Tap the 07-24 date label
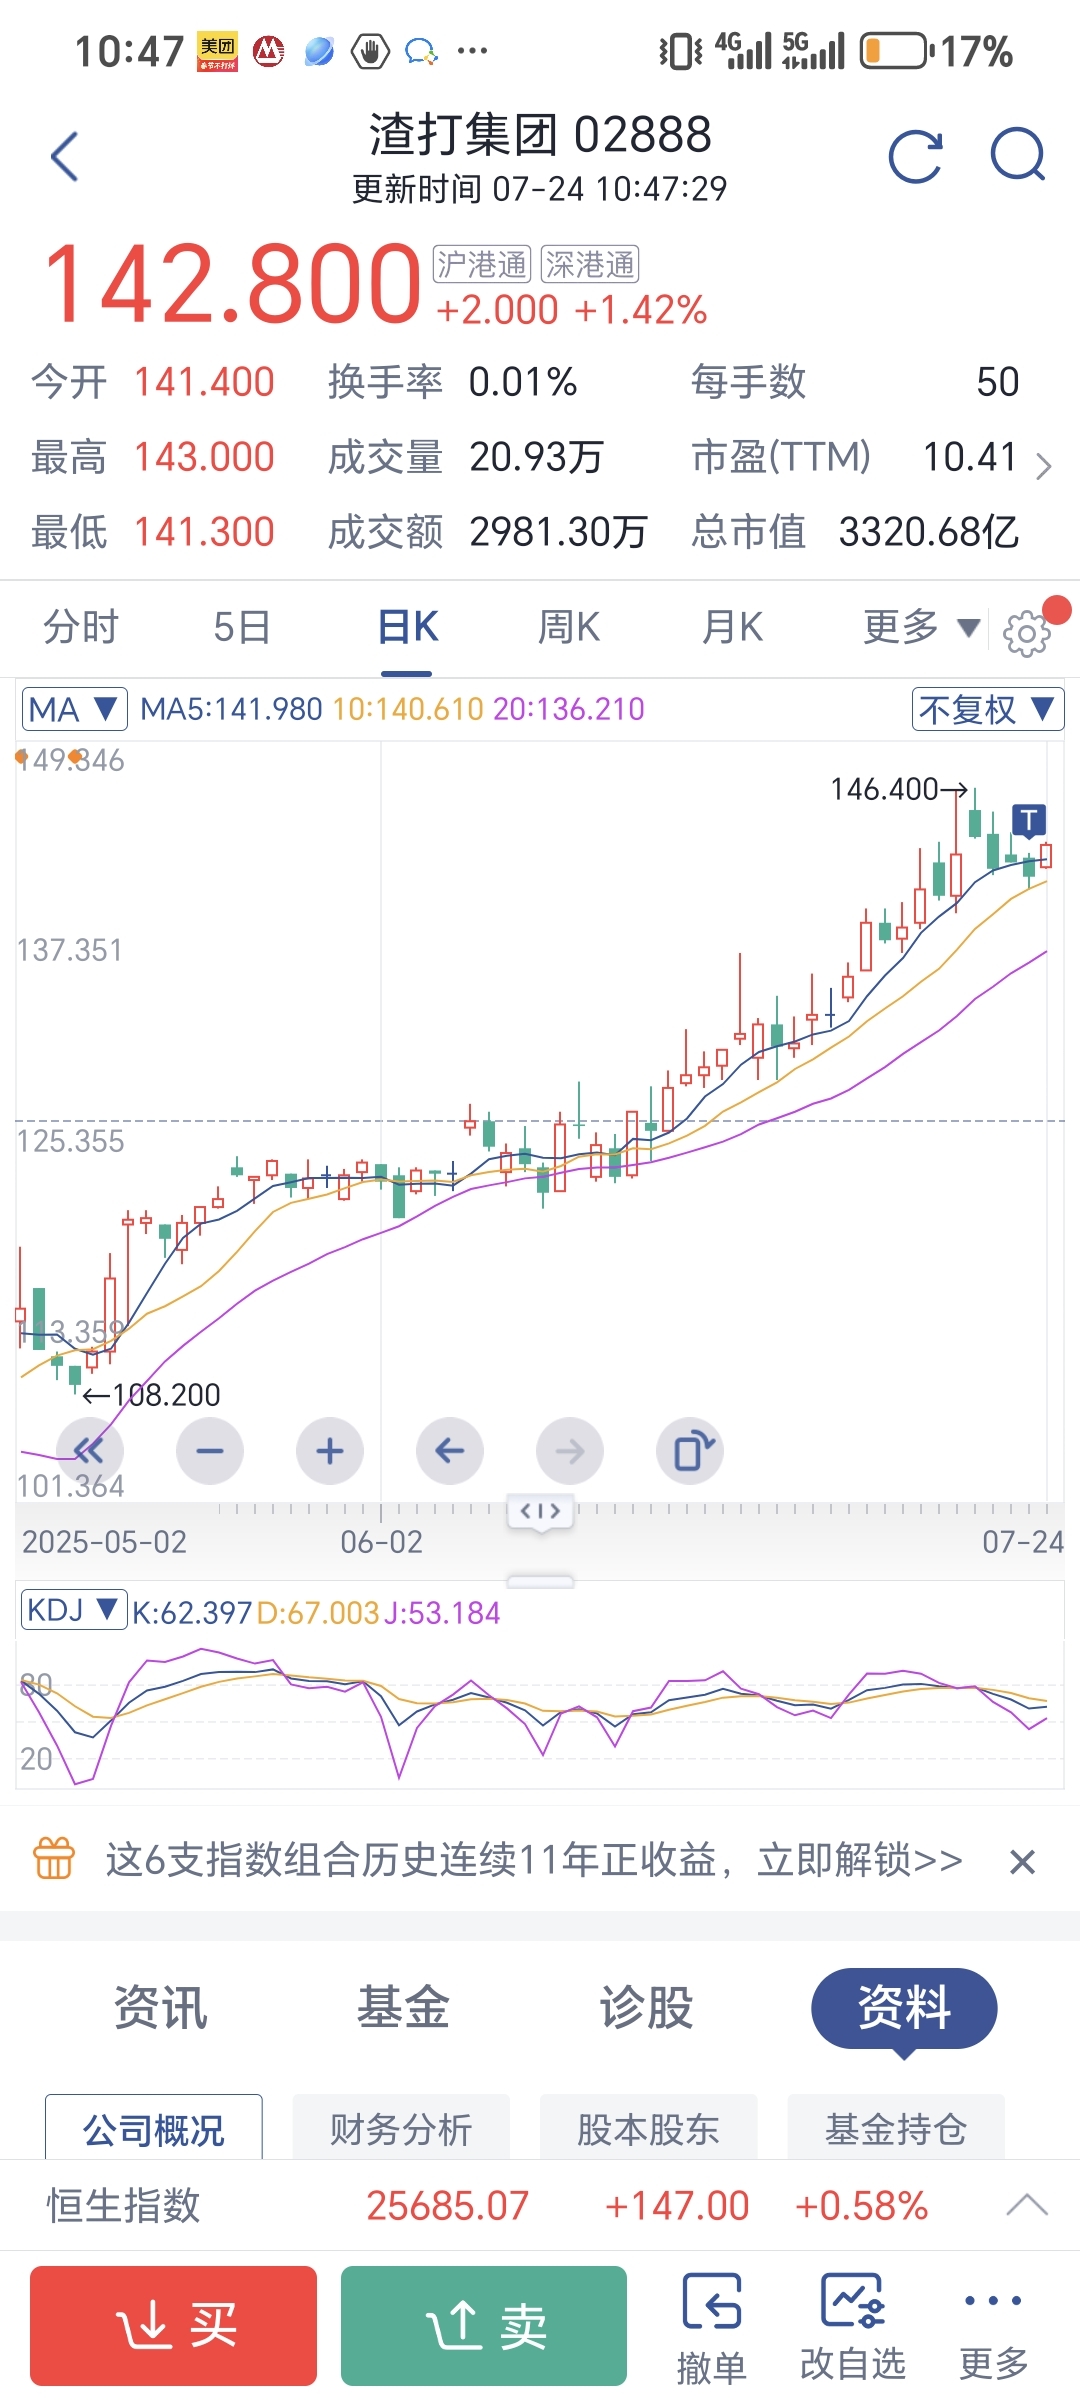 click(1022, 1541)
